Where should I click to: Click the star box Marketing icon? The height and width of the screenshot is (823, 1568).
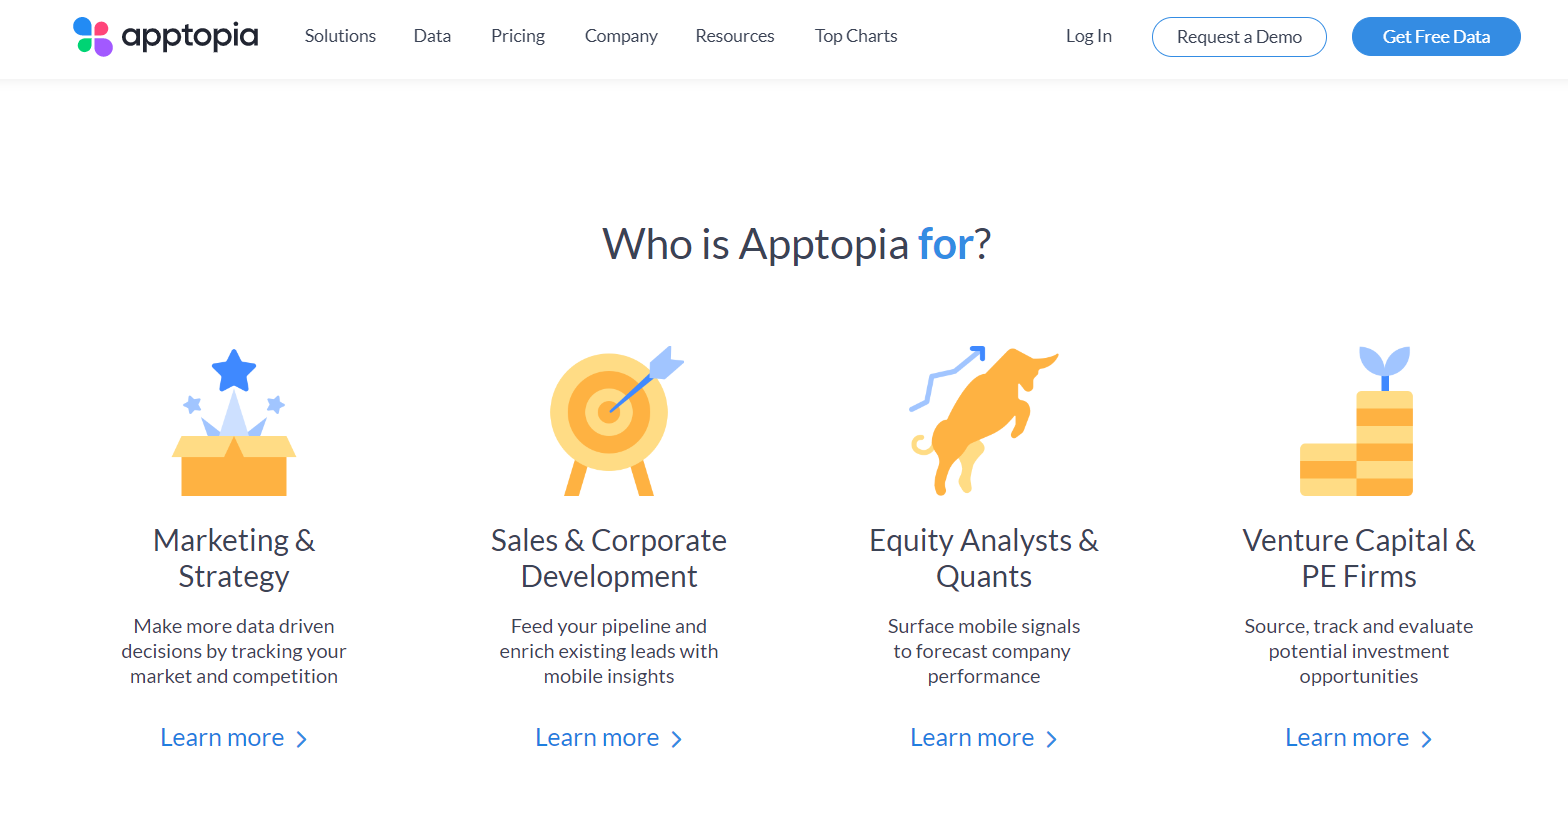pyautogui.click(x=234, y=422)
